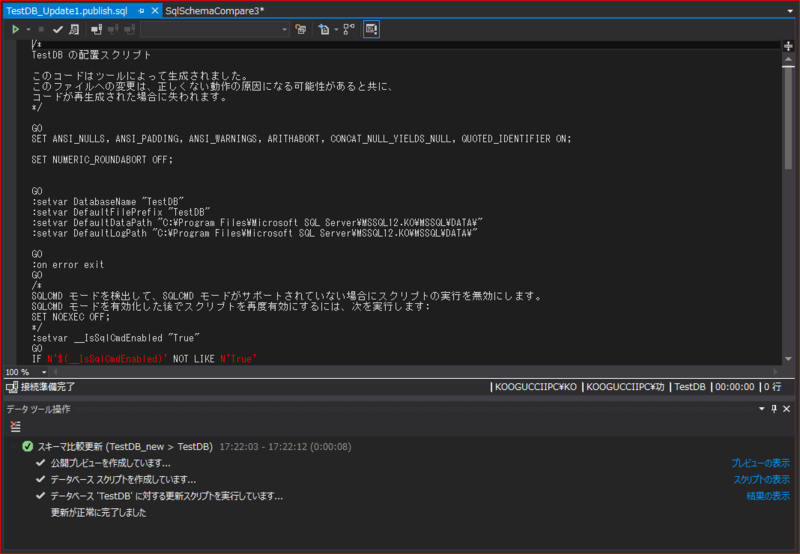Click the editor split window icon
800x554 pixels.
point(788,46)
